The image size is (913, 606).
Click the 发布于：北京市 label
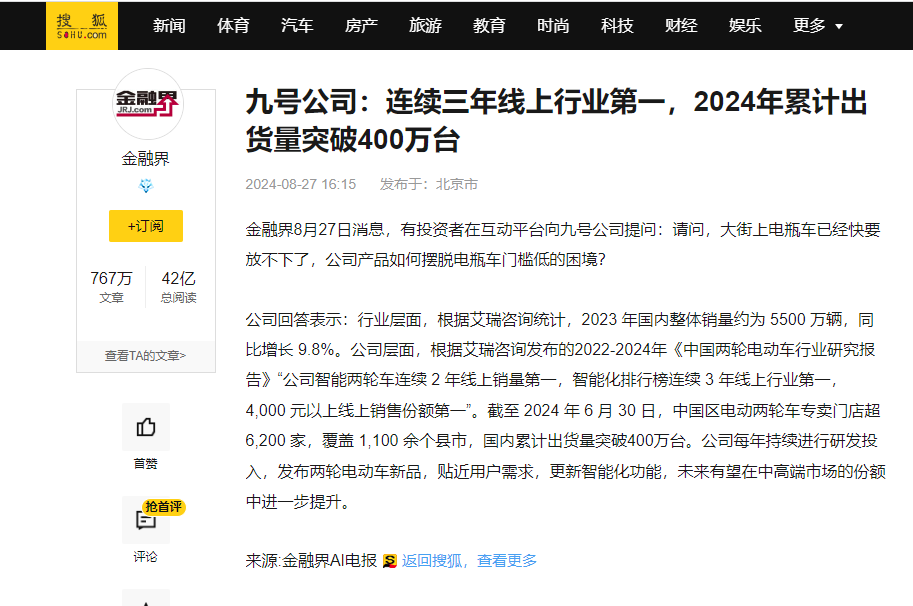429,184
